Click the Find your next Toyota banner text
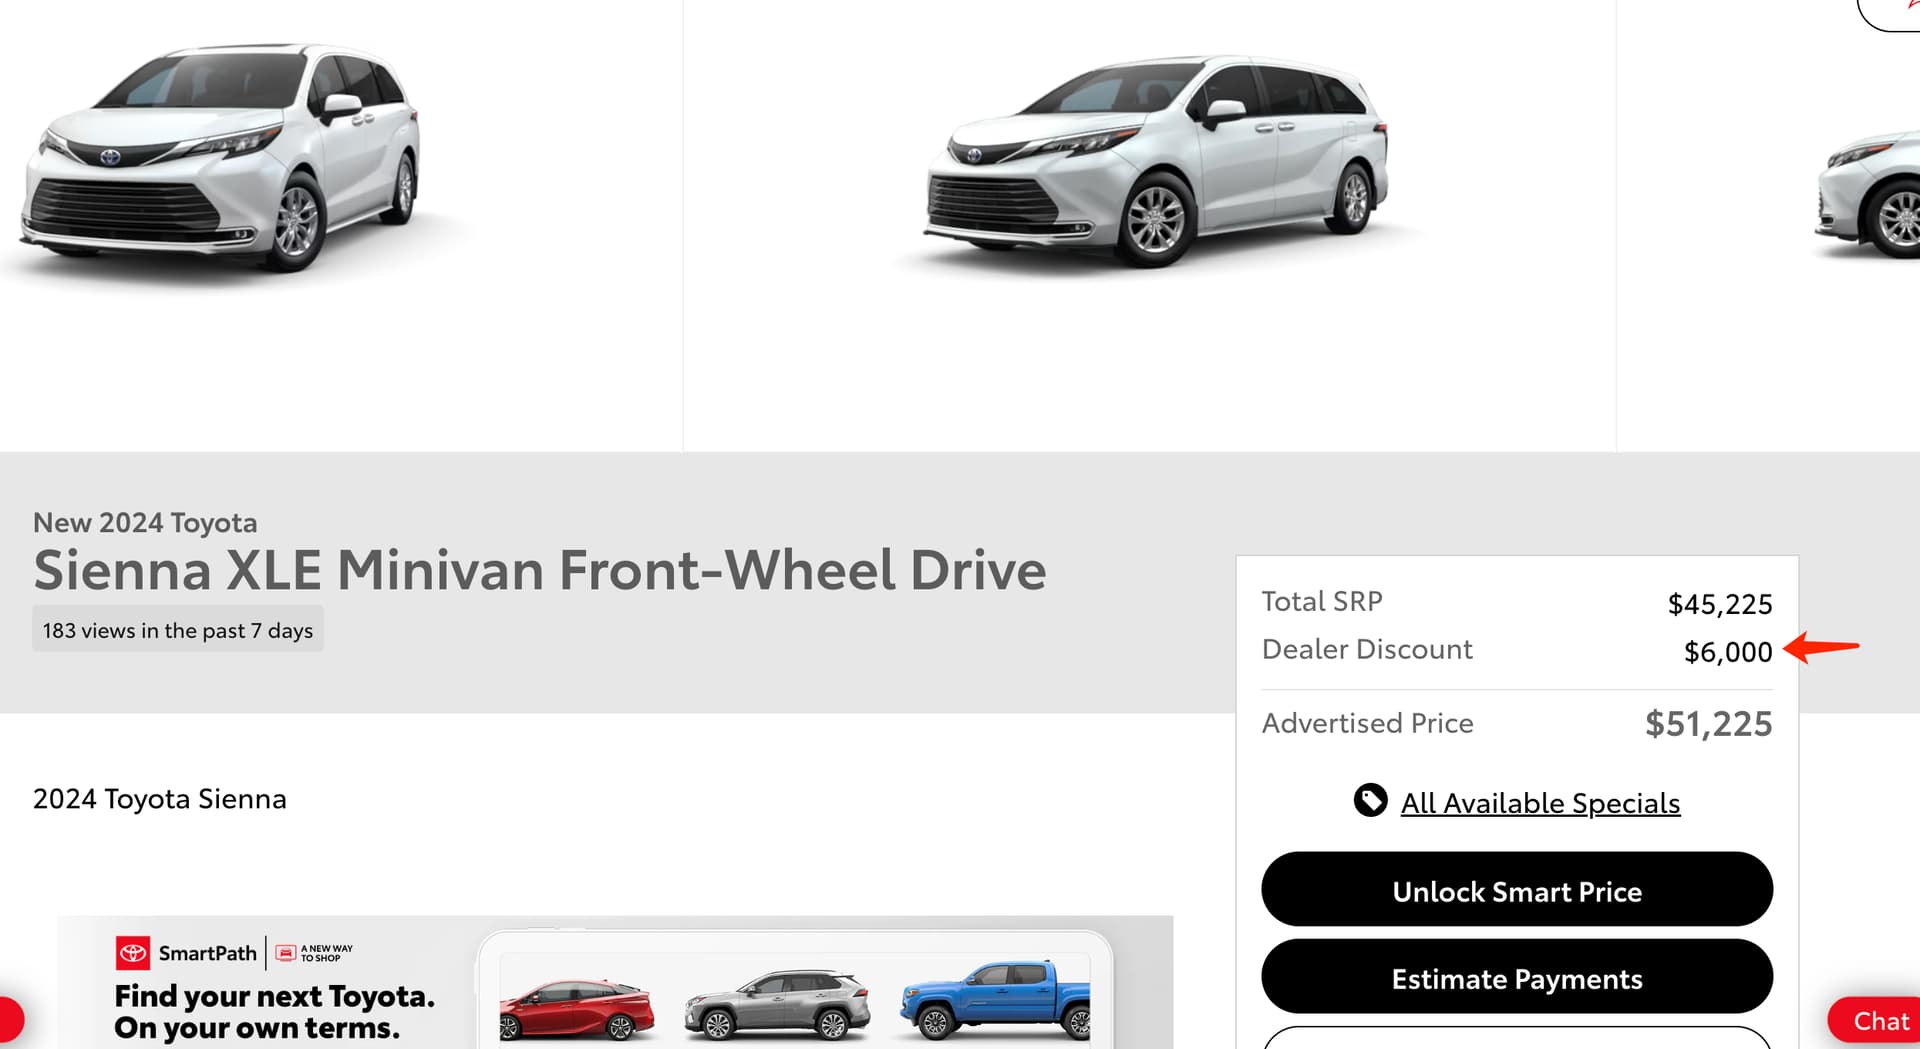This screenshot has height=1049, width=1920. (x=275, y=1012)
